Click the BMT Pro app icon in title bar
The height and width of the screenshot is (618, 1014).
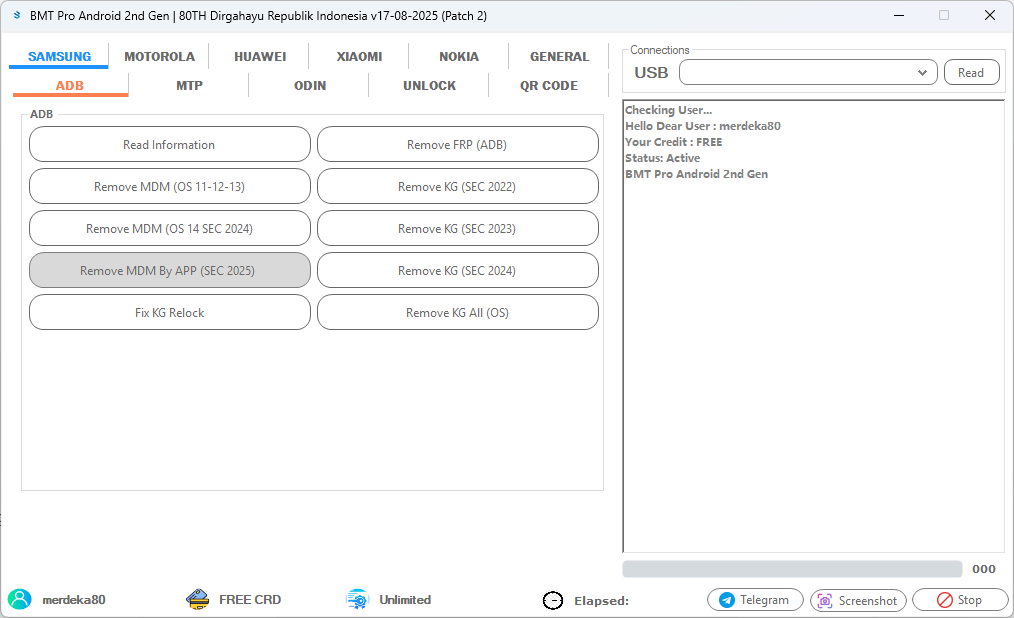[x=16, y=15]
